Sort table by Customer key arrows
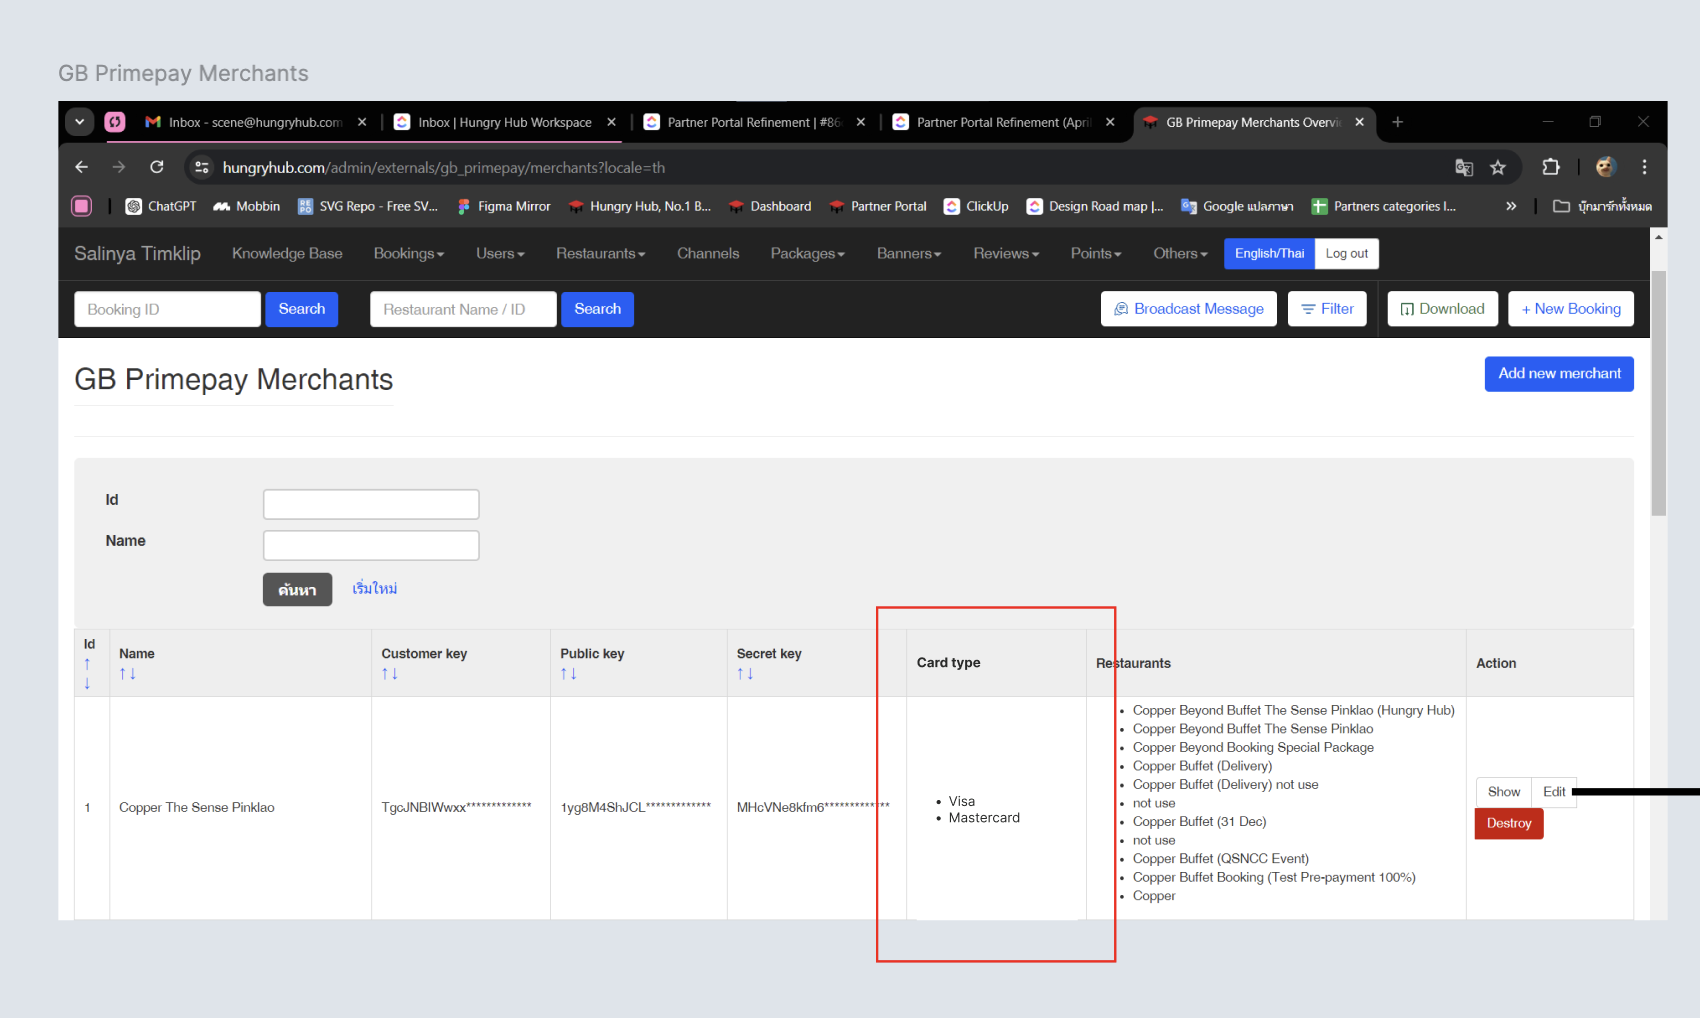The width and height of the screenshot is (1700, 1018). coord(389,674)
